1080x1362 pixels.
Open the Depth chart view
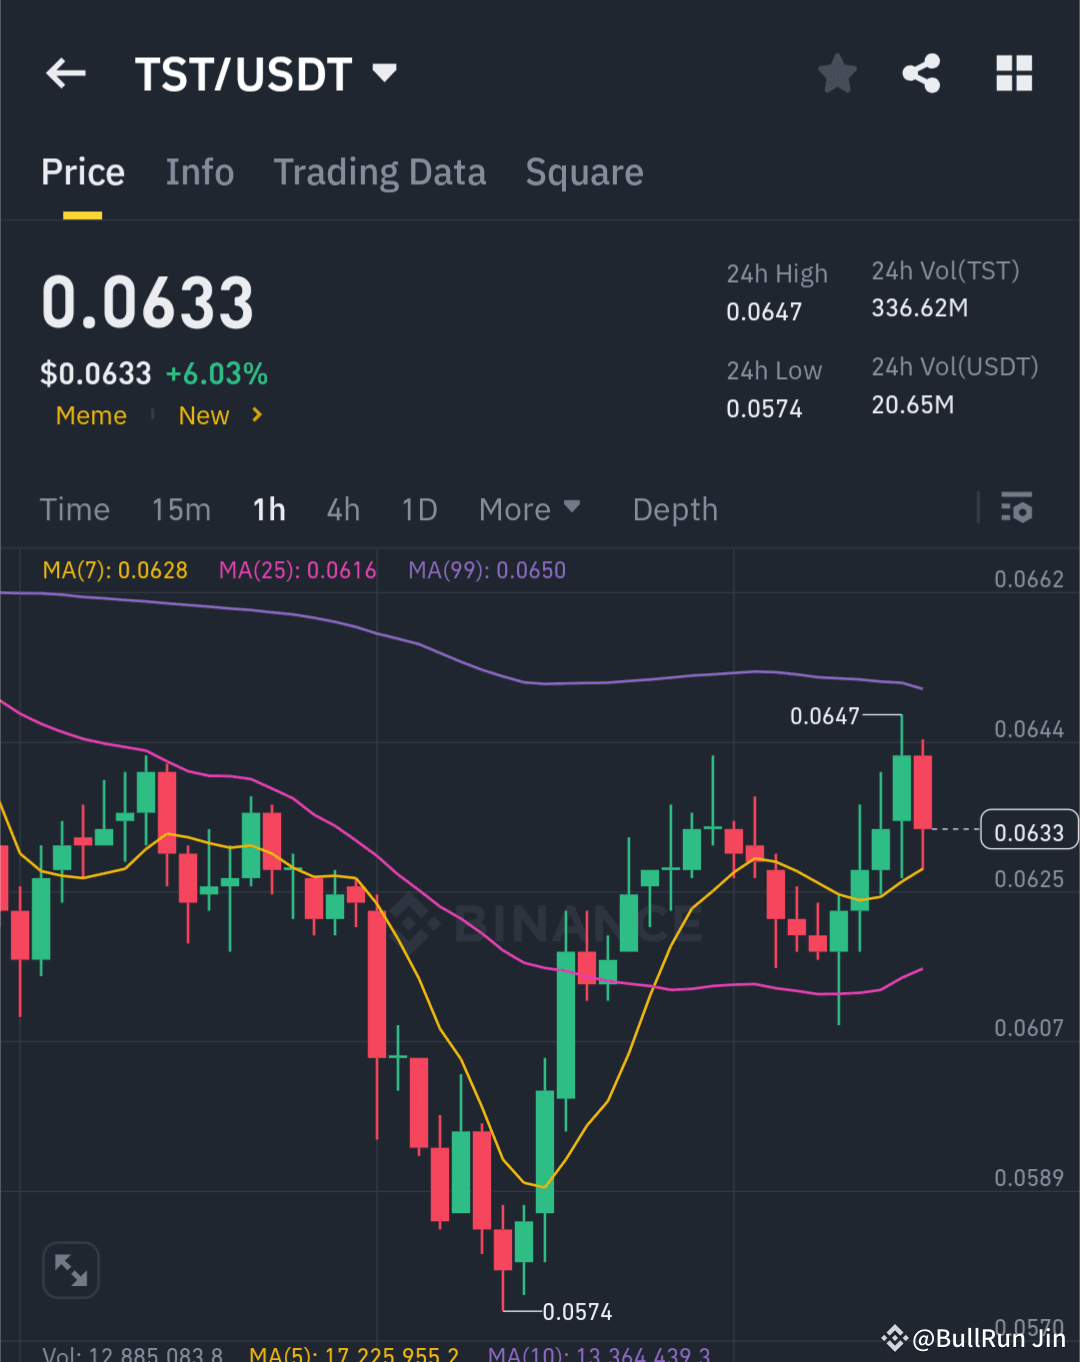[675, 509]
